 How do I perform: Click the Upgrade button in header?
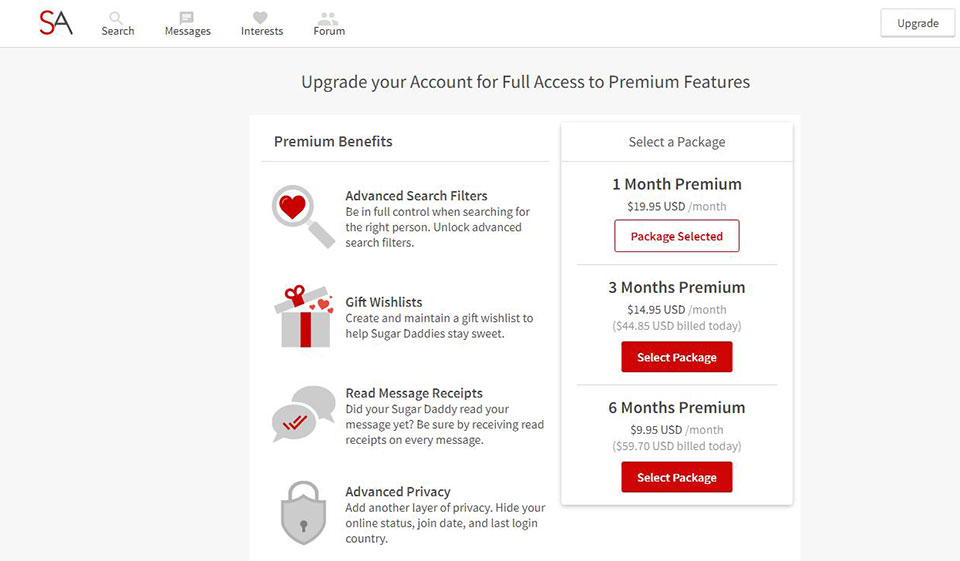click(917, 23)
